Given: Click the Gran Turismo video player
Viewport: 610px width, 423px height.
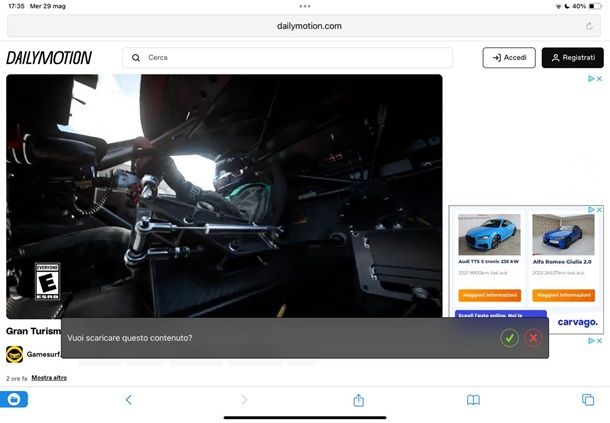Looking at the screenshot, I should (x=224, y=197).
